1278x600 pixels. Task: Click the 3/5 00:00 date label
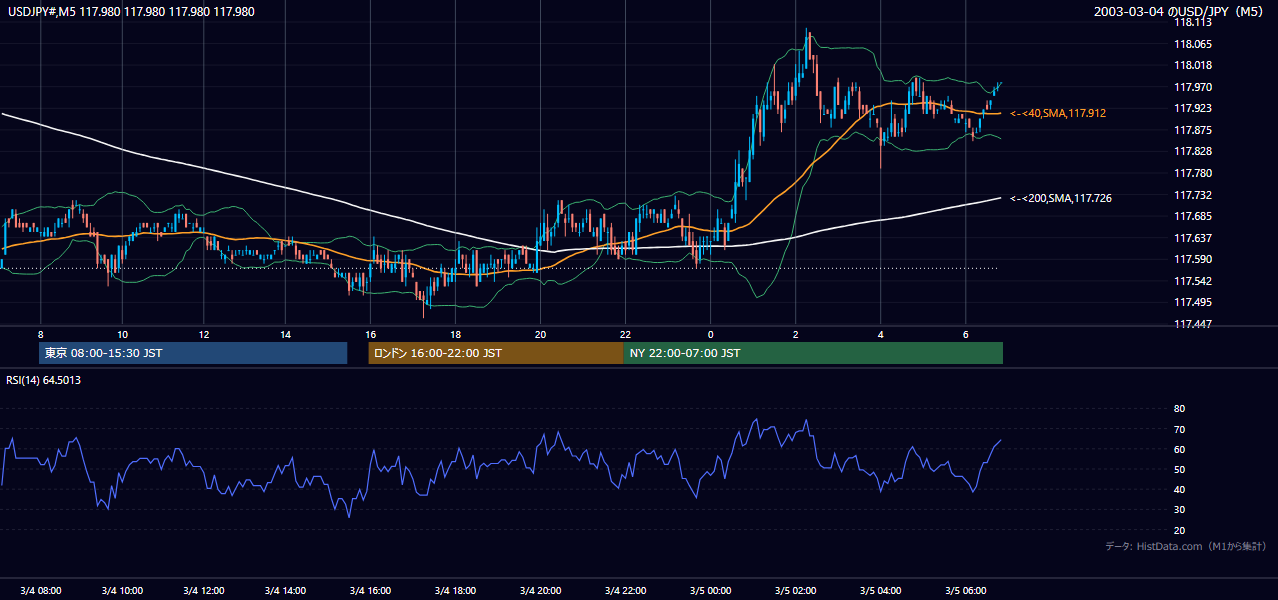[709, 590]
